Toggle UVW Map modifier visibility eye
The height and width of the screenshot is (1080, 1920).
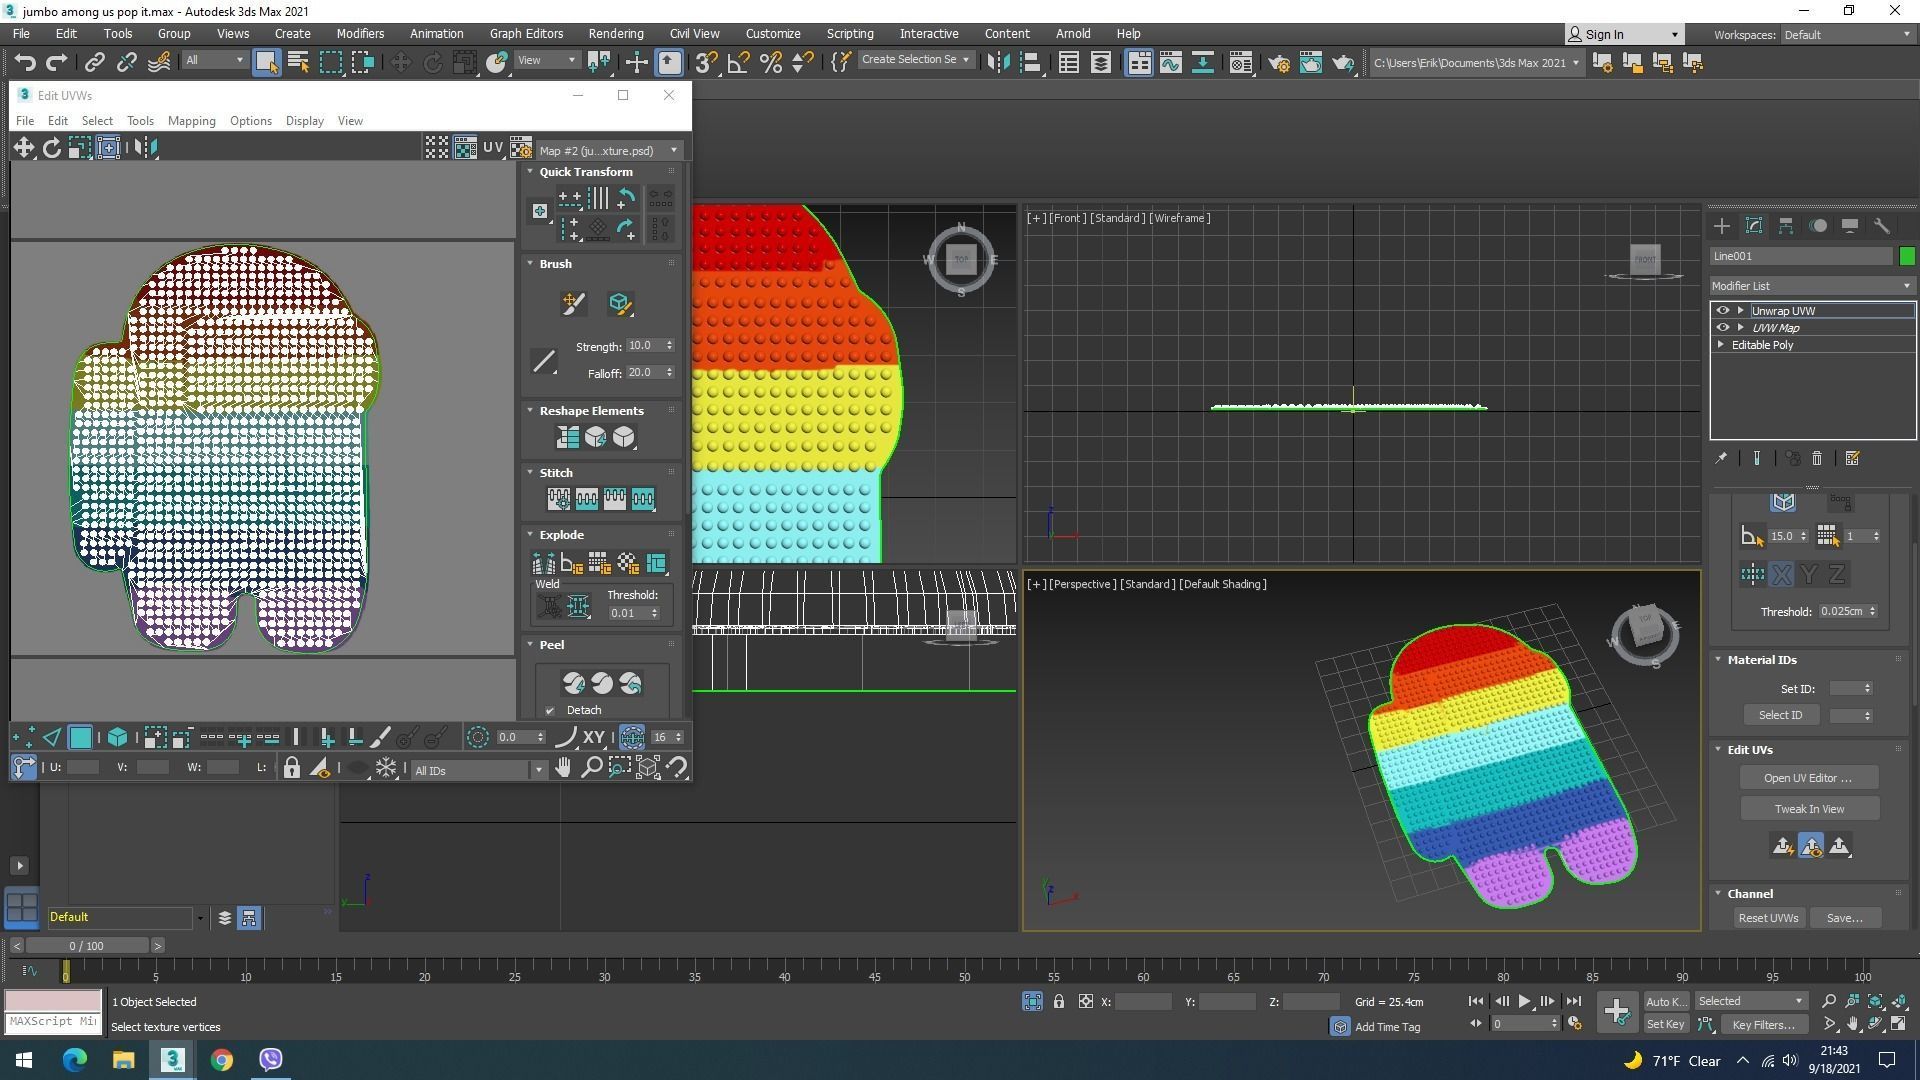click(x=1722, y=328)
